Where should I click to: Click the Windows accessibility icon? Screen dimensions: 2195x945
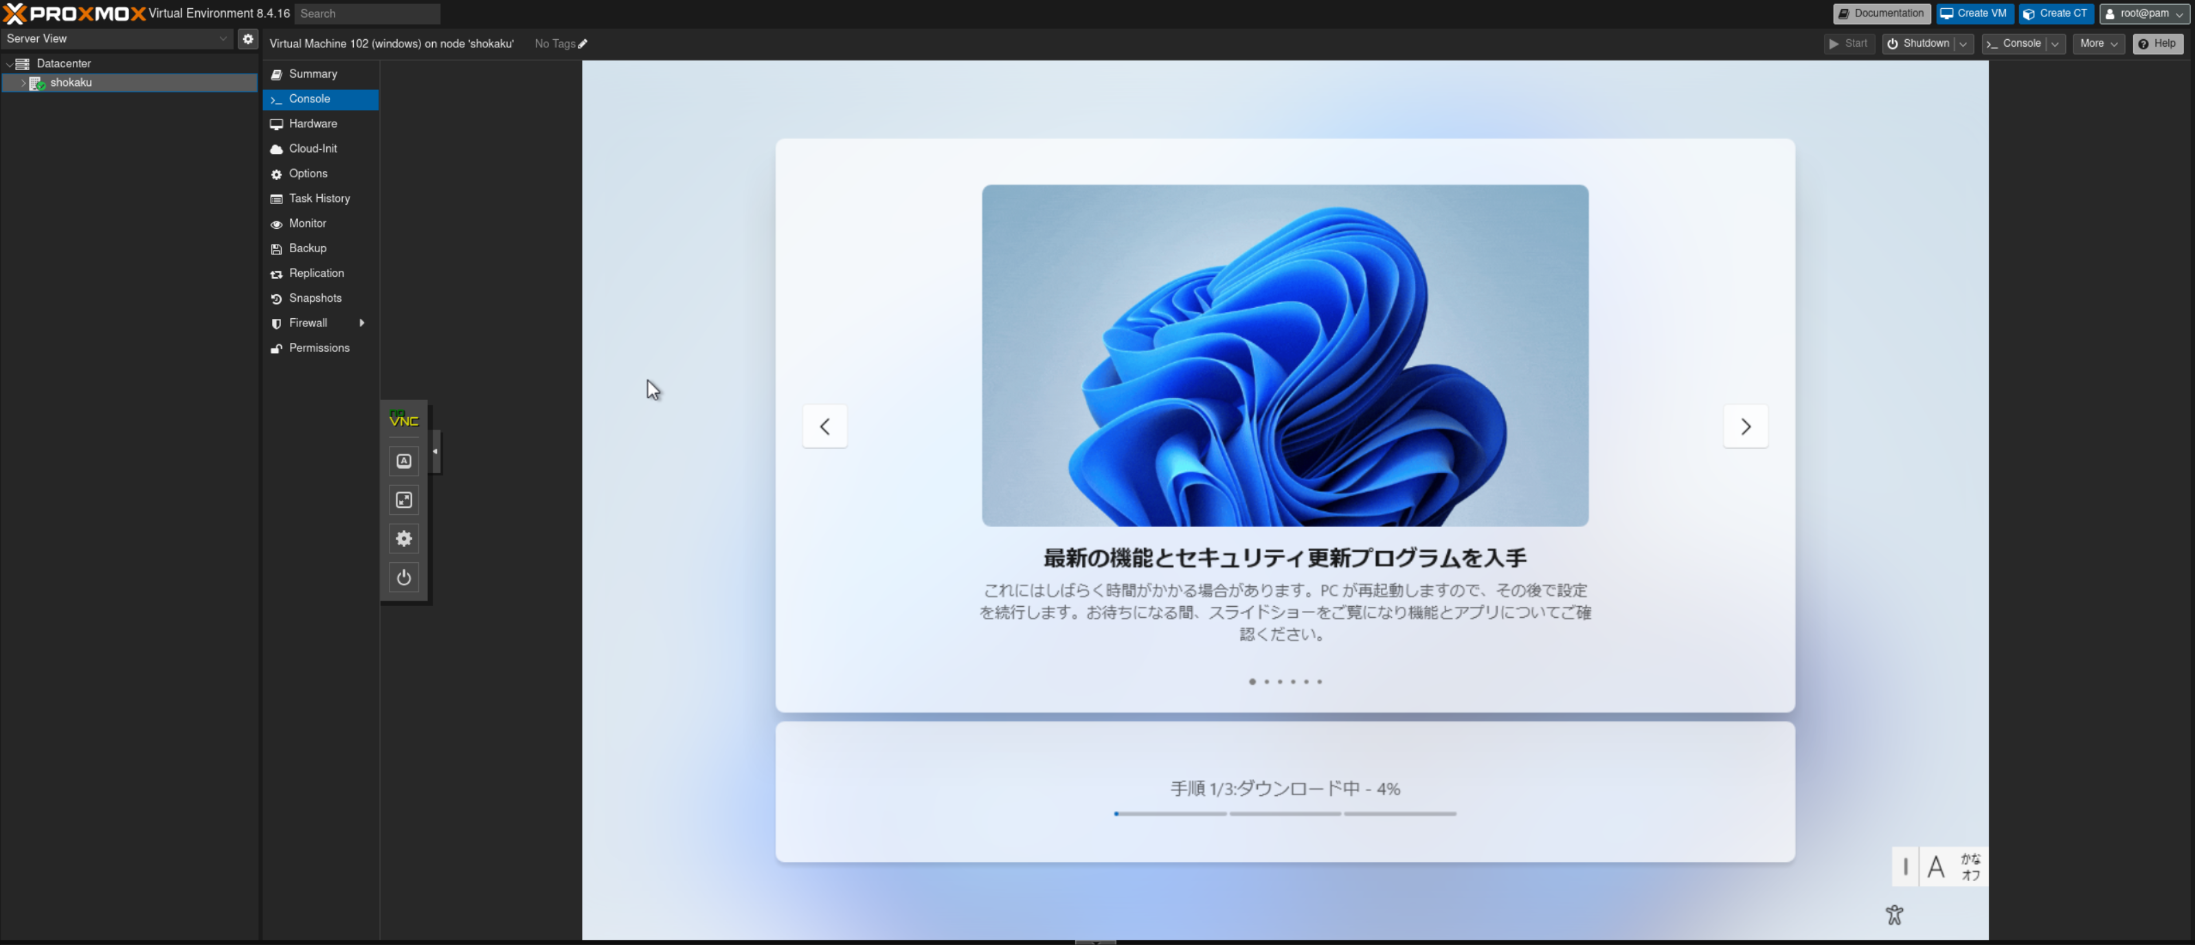[x=1894, y=914]
